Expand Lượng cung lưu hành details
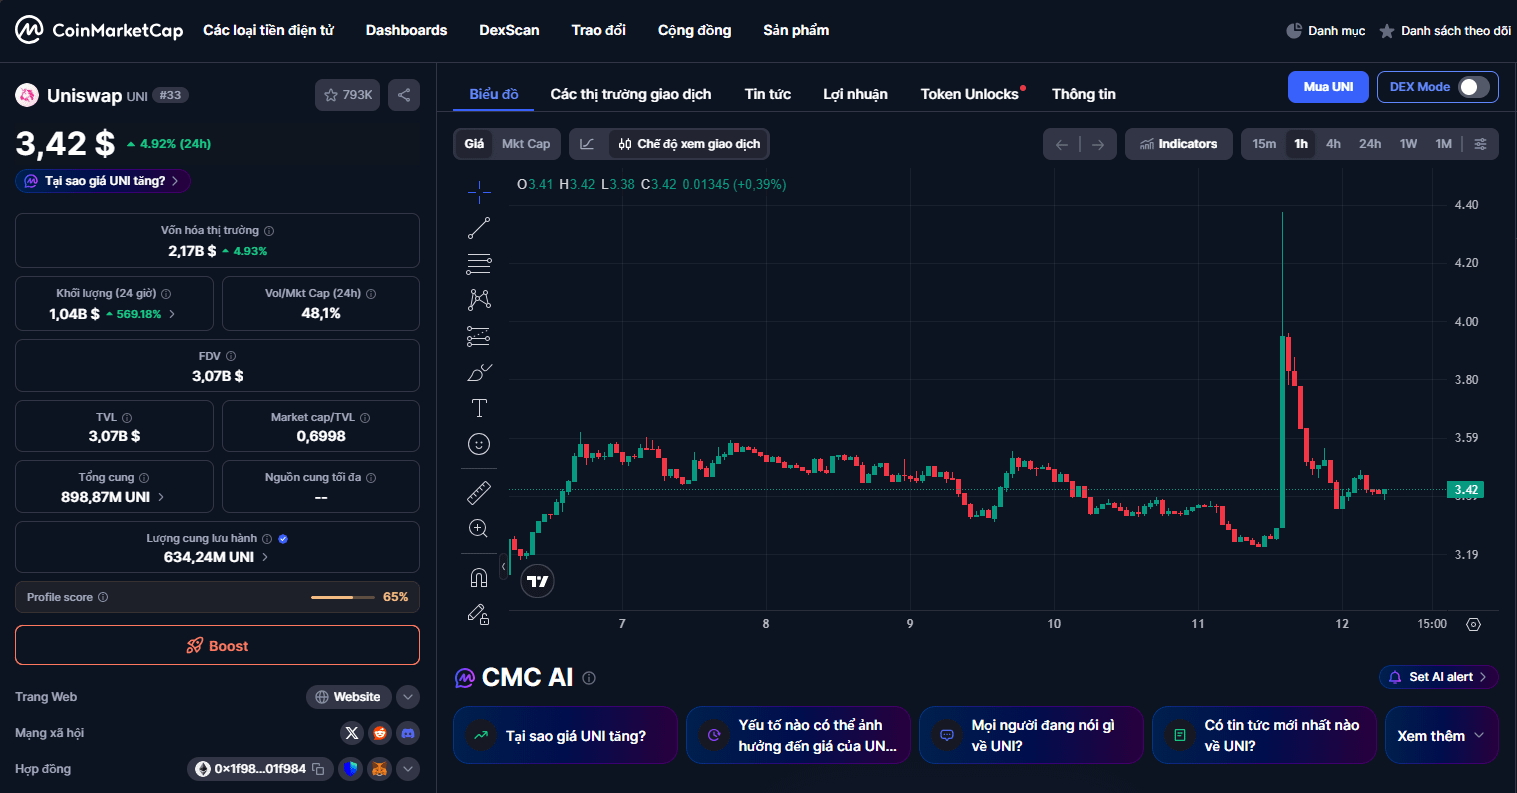1517x793 pixels. click(265, 557)
